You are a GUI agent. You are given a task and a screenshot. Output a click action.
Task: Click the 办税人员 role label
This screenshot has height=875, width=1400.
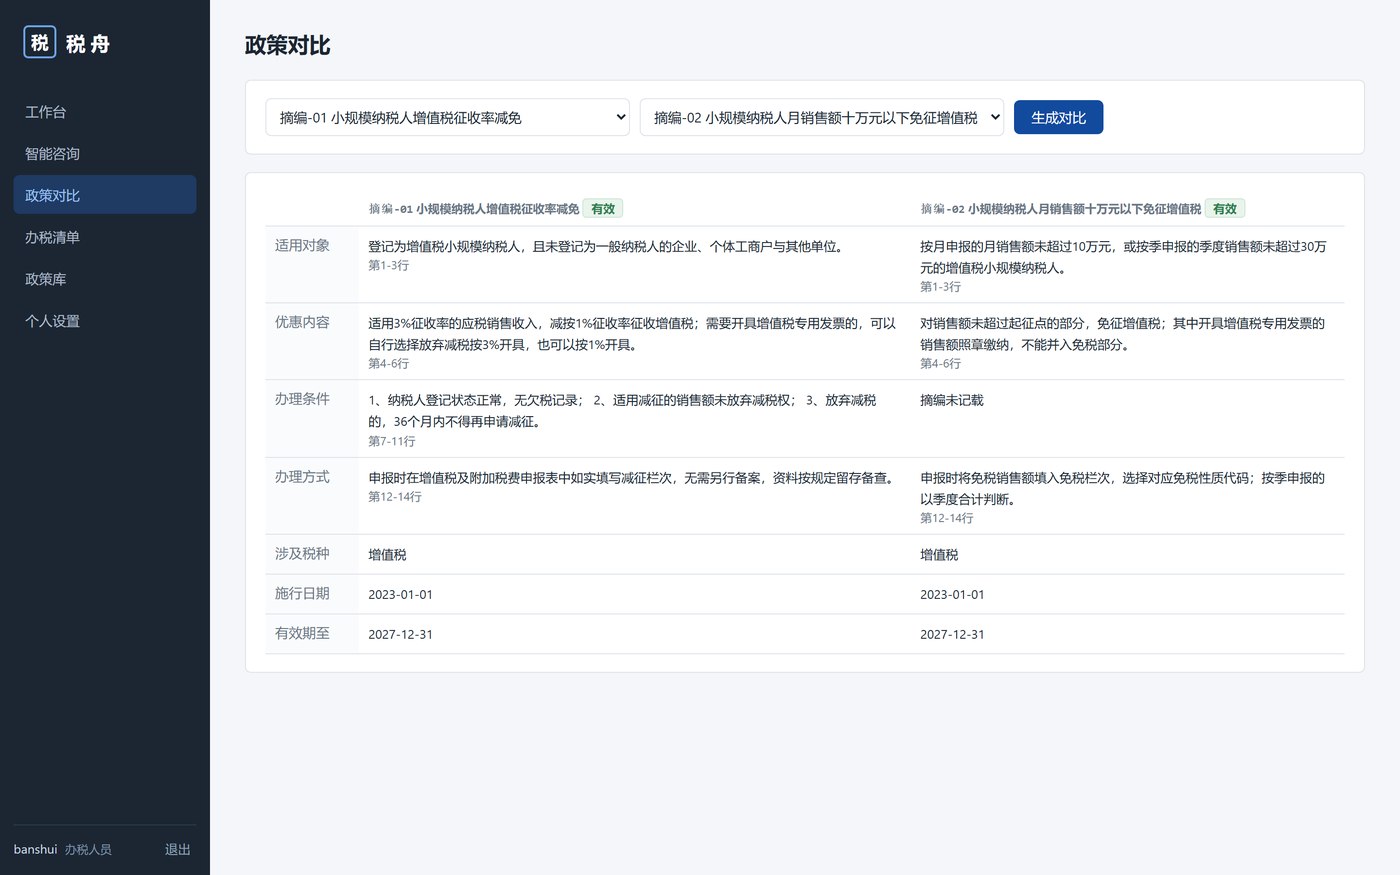click(x=88, y=849)
